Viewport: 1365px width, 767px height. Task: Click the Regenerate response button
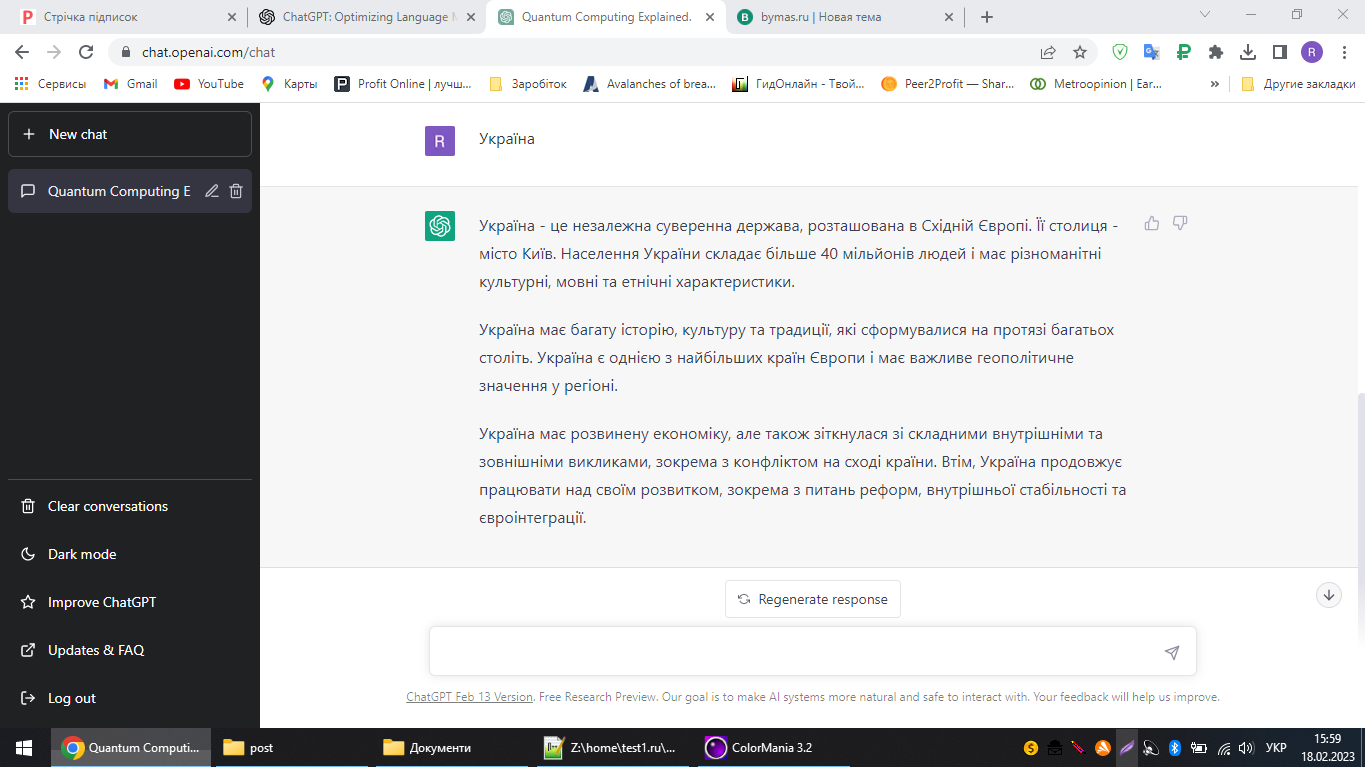click(x=812, y=599)
